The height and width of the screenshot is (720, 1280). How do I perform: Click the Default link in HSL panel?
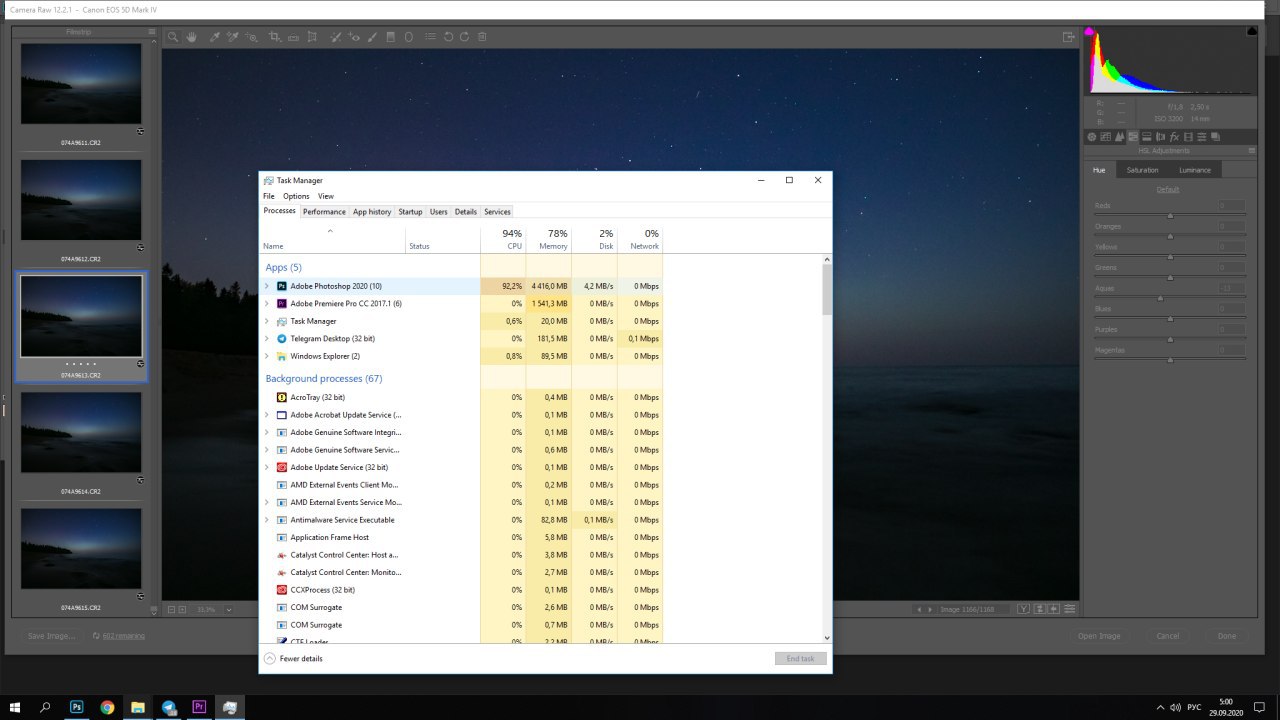tap(1167, 189)
